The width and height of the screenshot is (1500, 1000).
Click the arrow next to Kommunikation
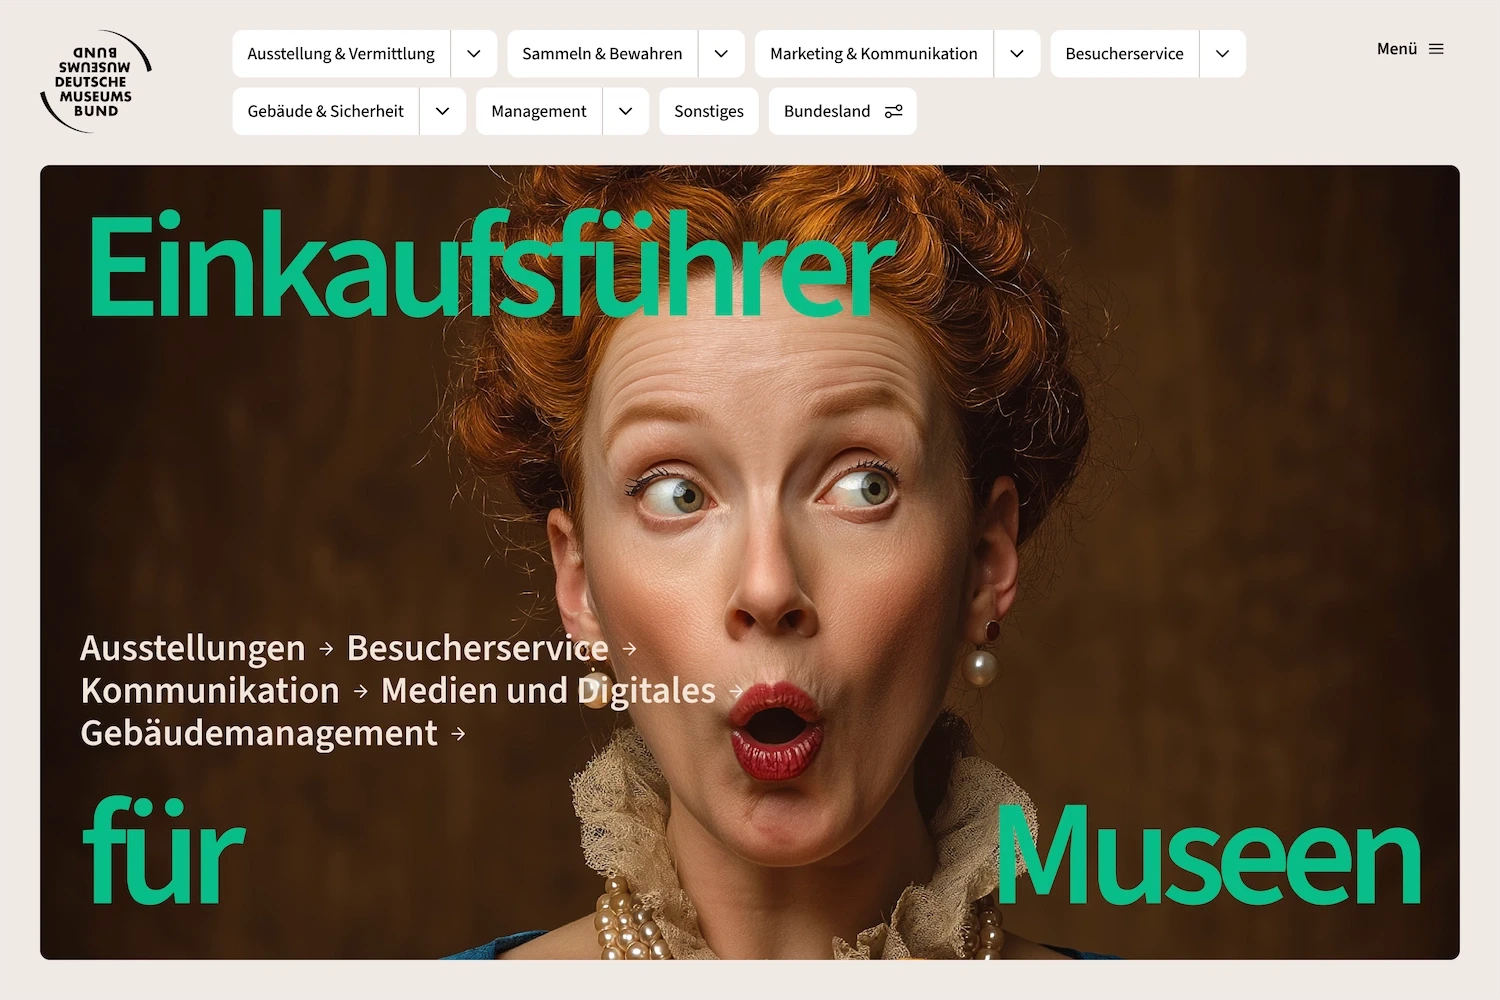(358, 691)
